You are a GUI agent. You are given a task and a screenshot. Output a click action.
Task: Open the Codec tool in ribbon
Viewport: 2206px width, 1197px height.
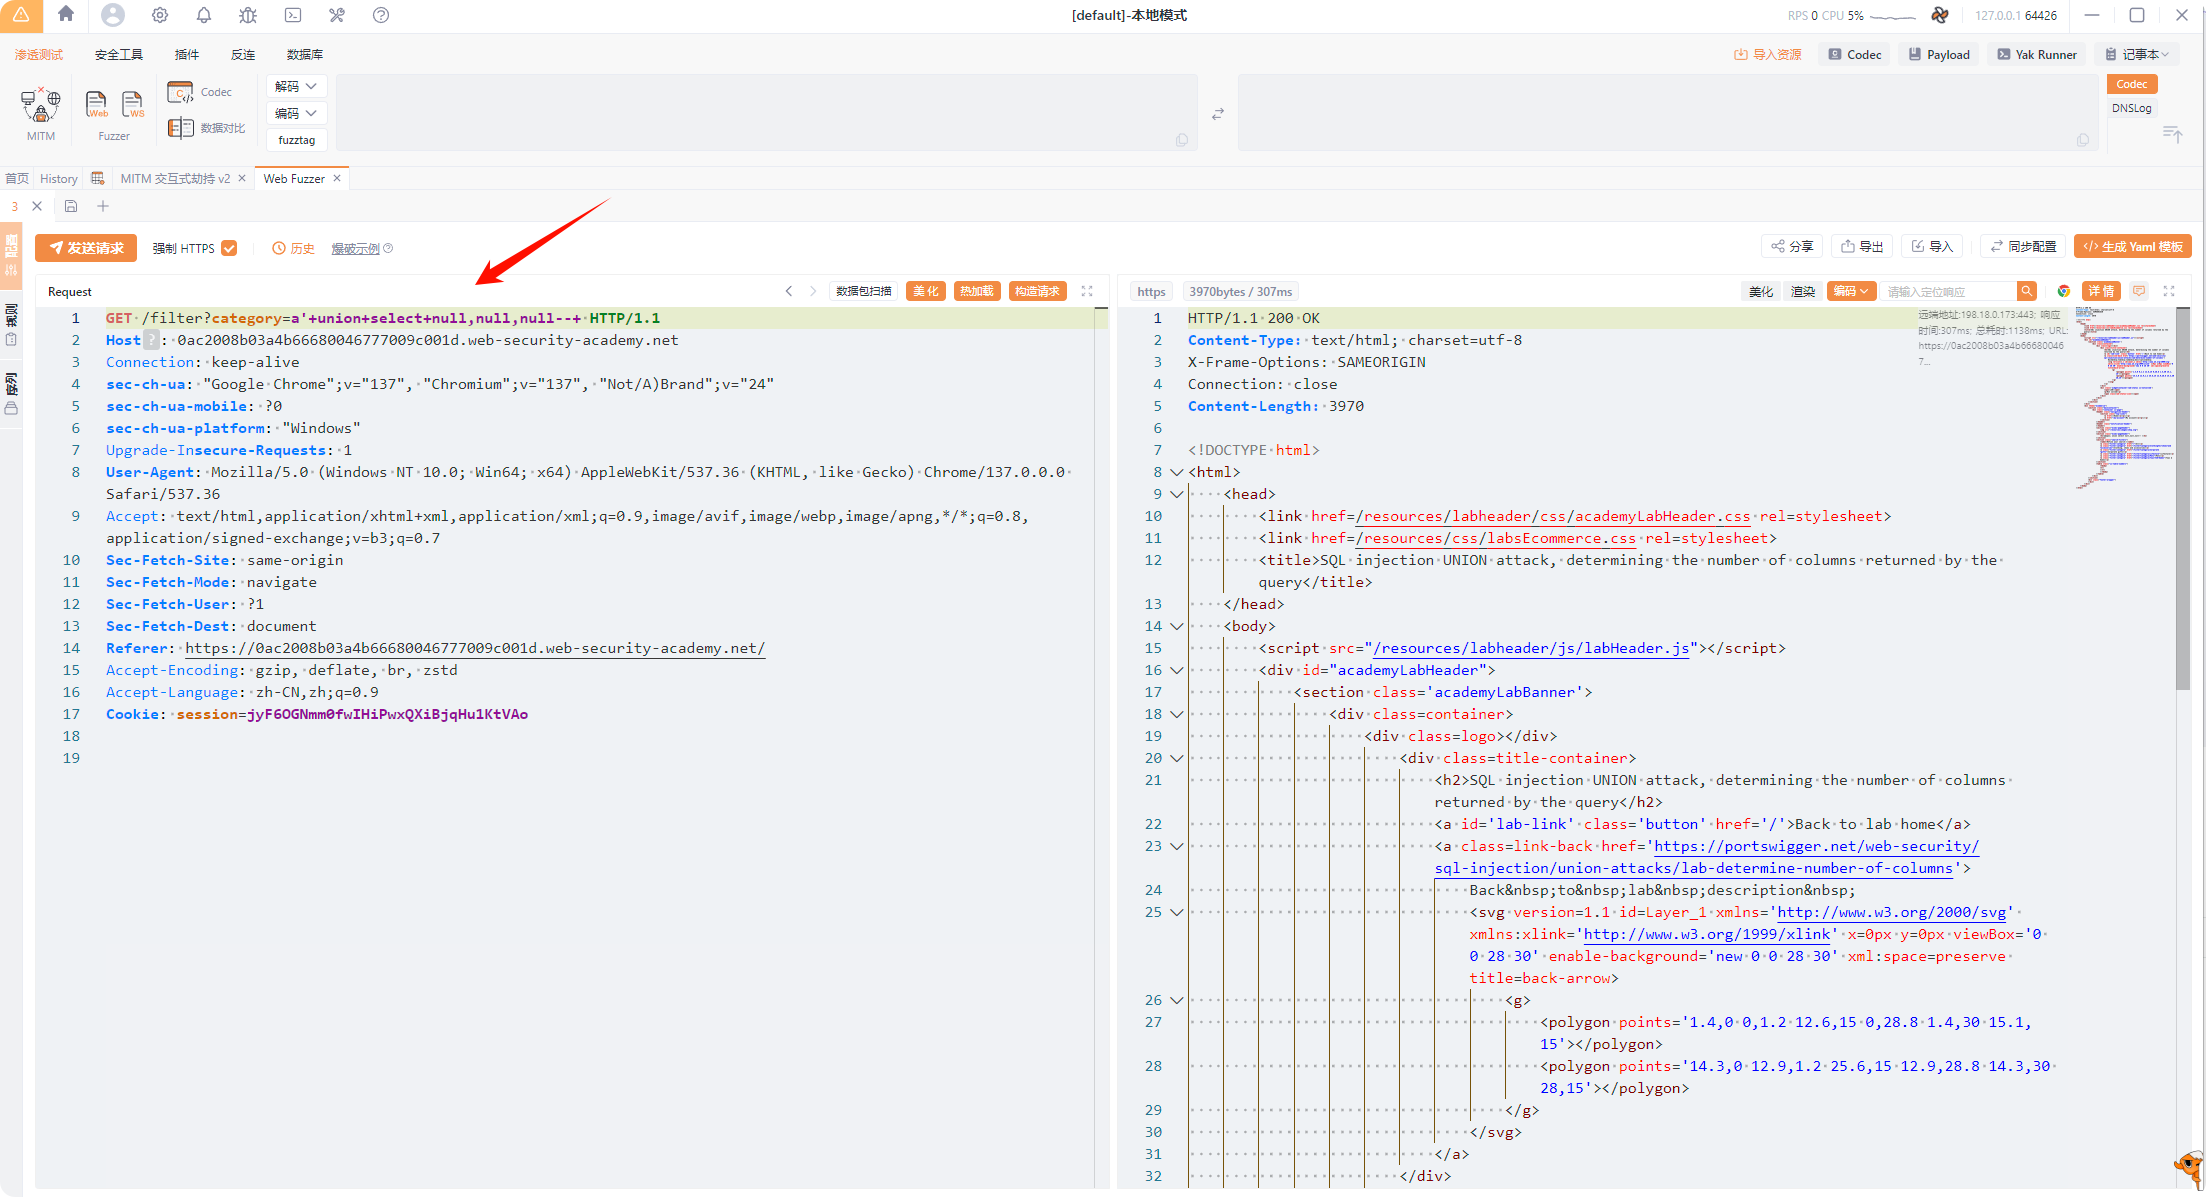pos(199,92)
